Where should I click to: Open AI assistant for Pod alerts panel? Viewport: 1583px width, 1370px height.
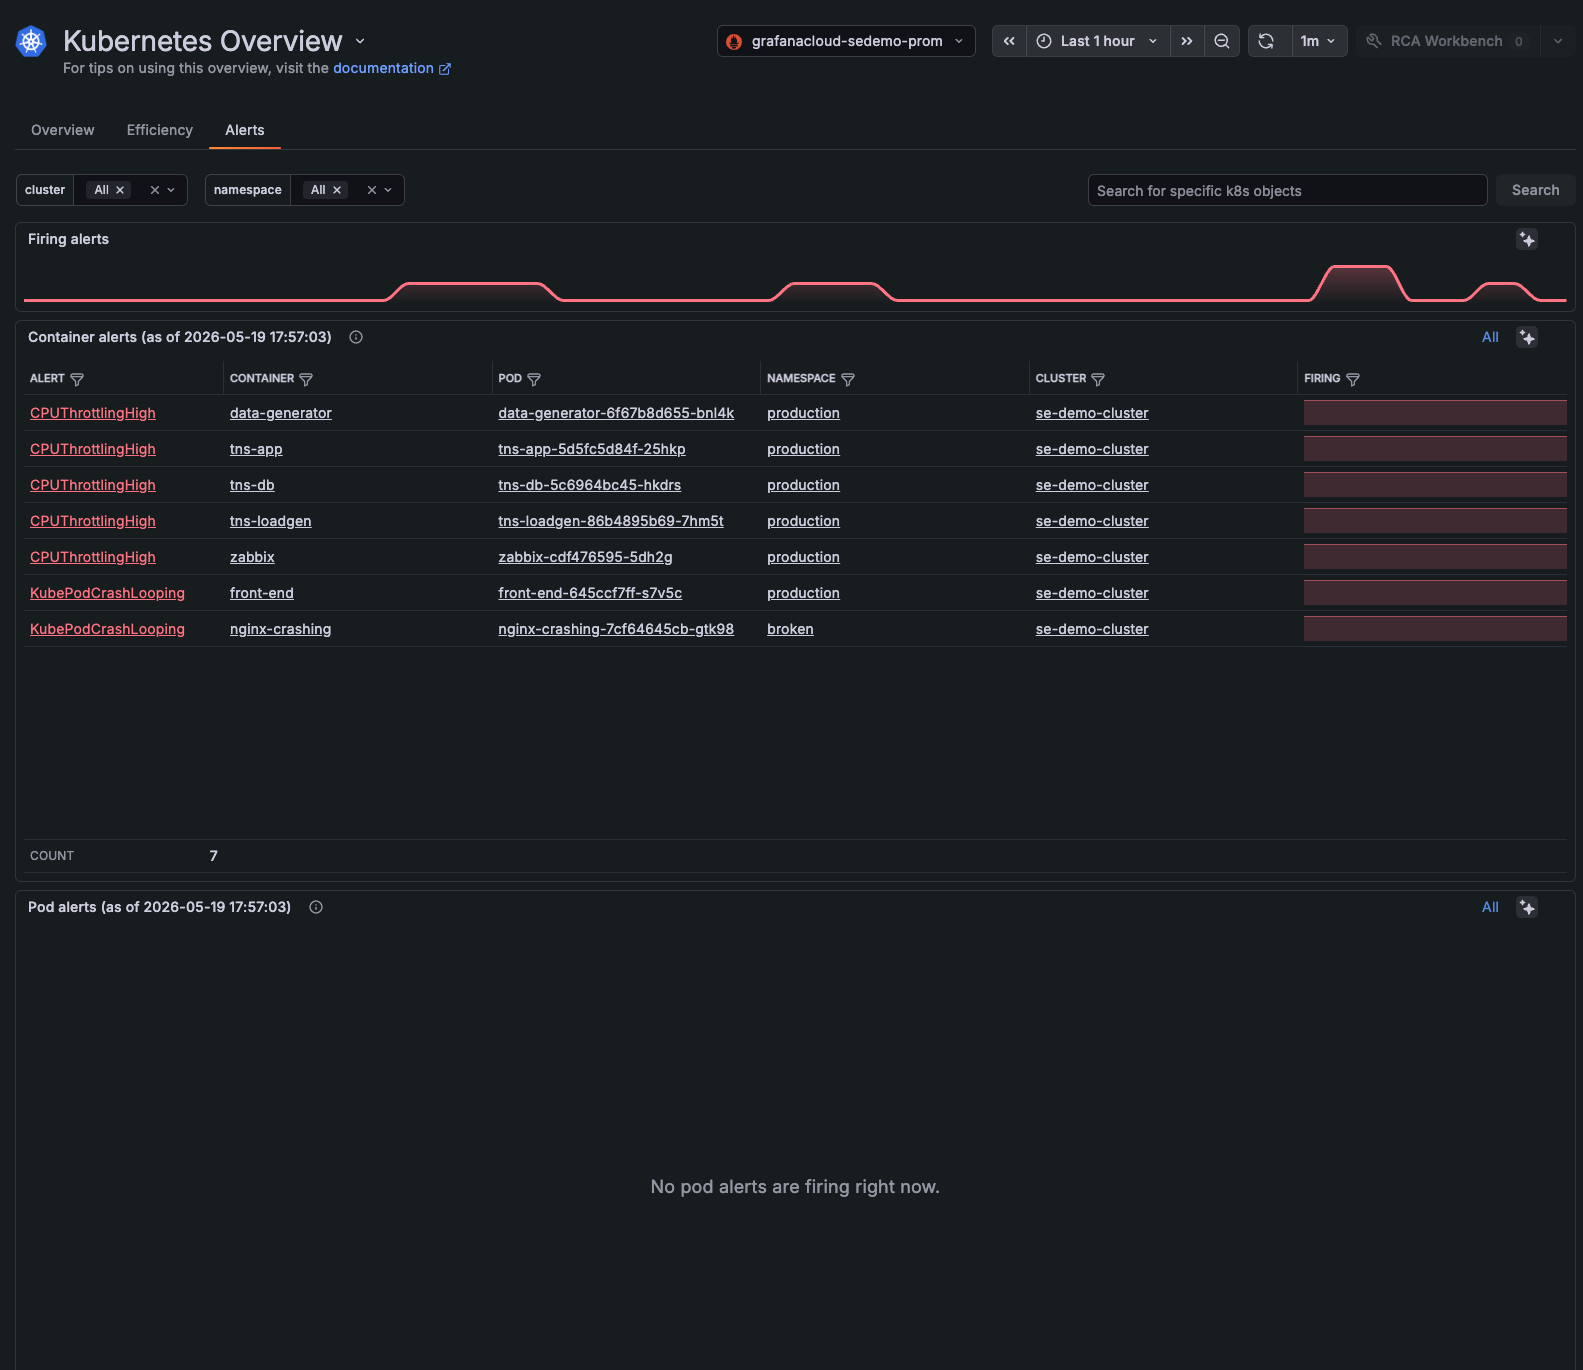pos(1527,907)
